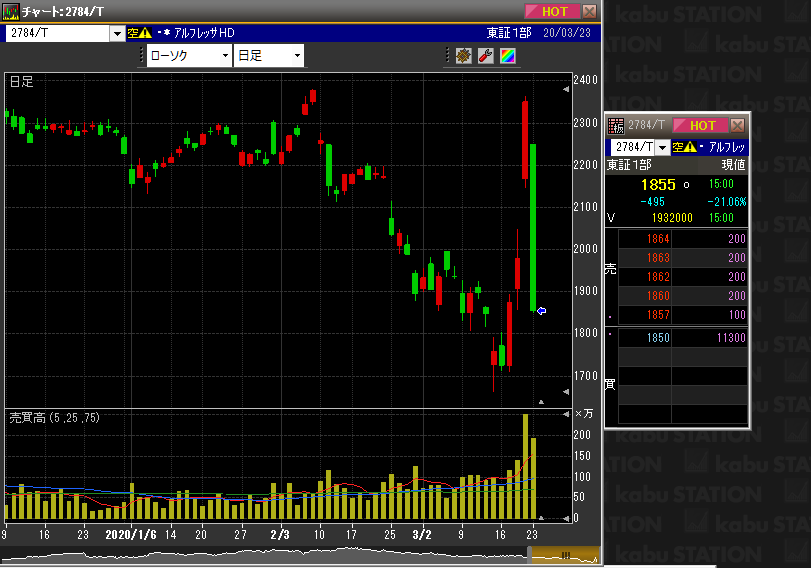
Task: Click the blue current price arrow marker
Action: coord(542,311)
